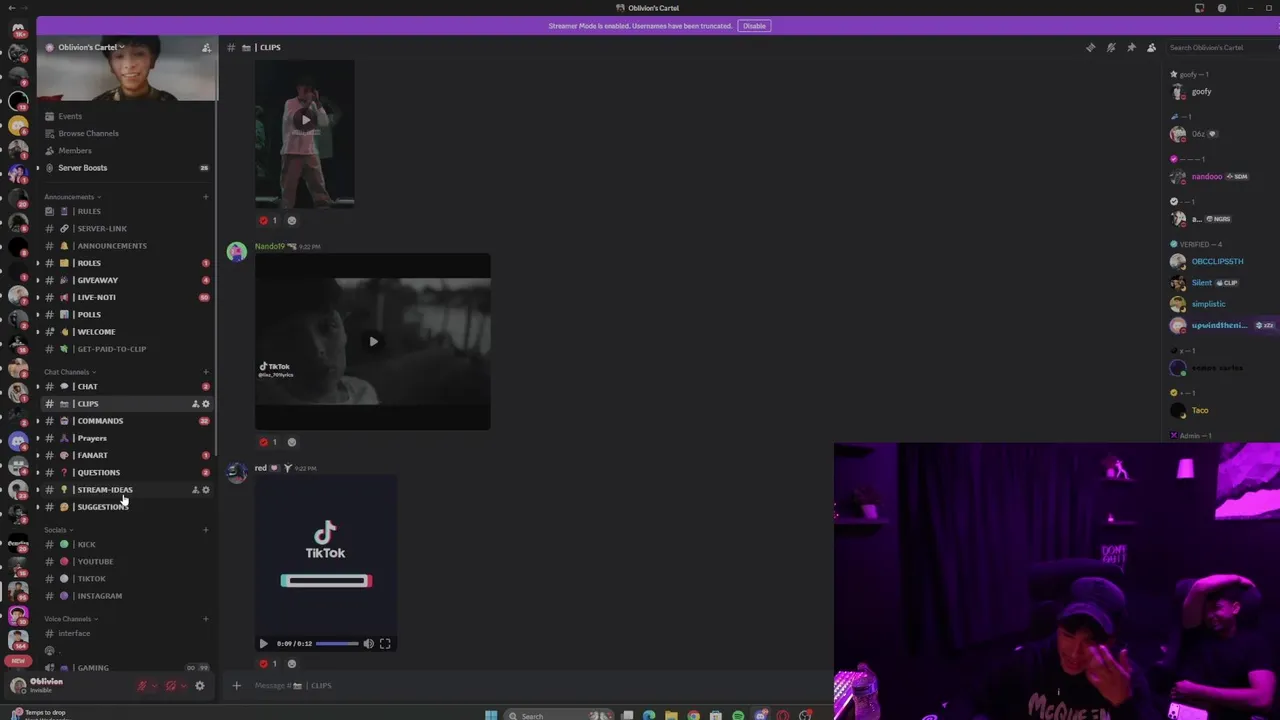Mute red's video volume icon
1280x720 pixels.
[x=368, y=644]
